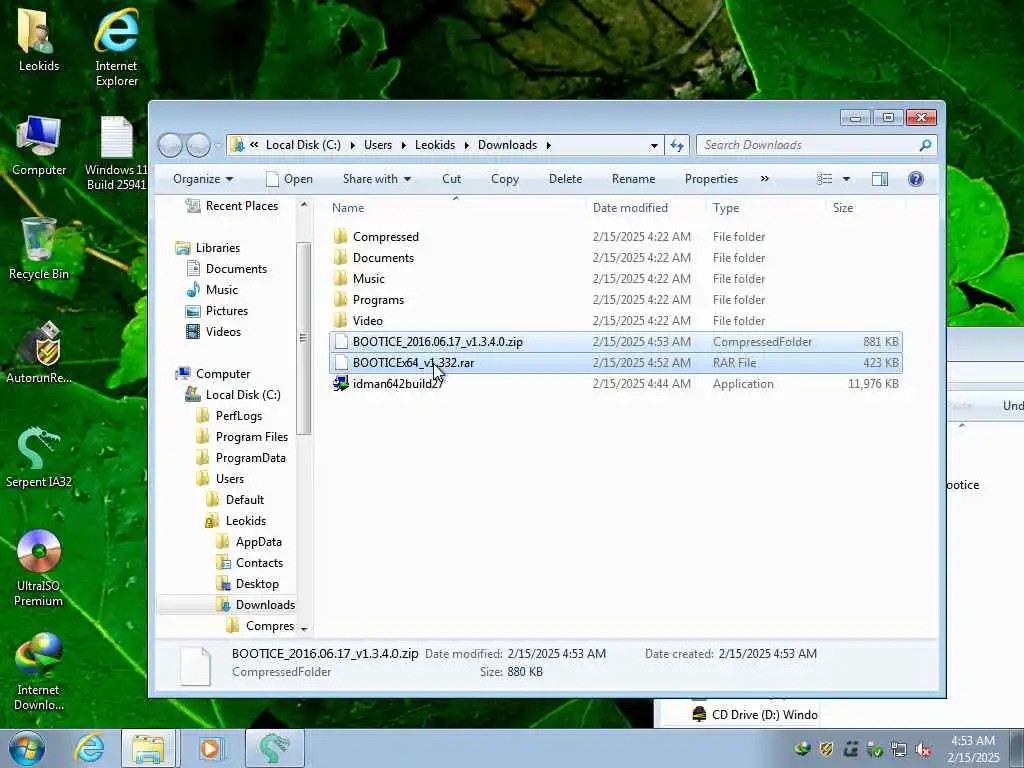The image size is (1024, 768).
Task: Expand the arrow after Downloads breadcrumb
Action: click(549, 146)
